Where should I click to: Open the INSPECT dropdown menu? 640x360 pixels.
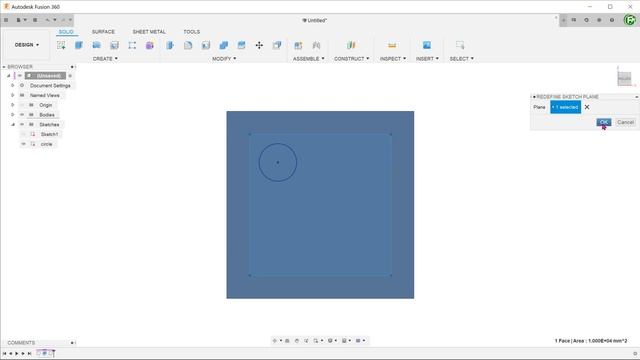393,59
